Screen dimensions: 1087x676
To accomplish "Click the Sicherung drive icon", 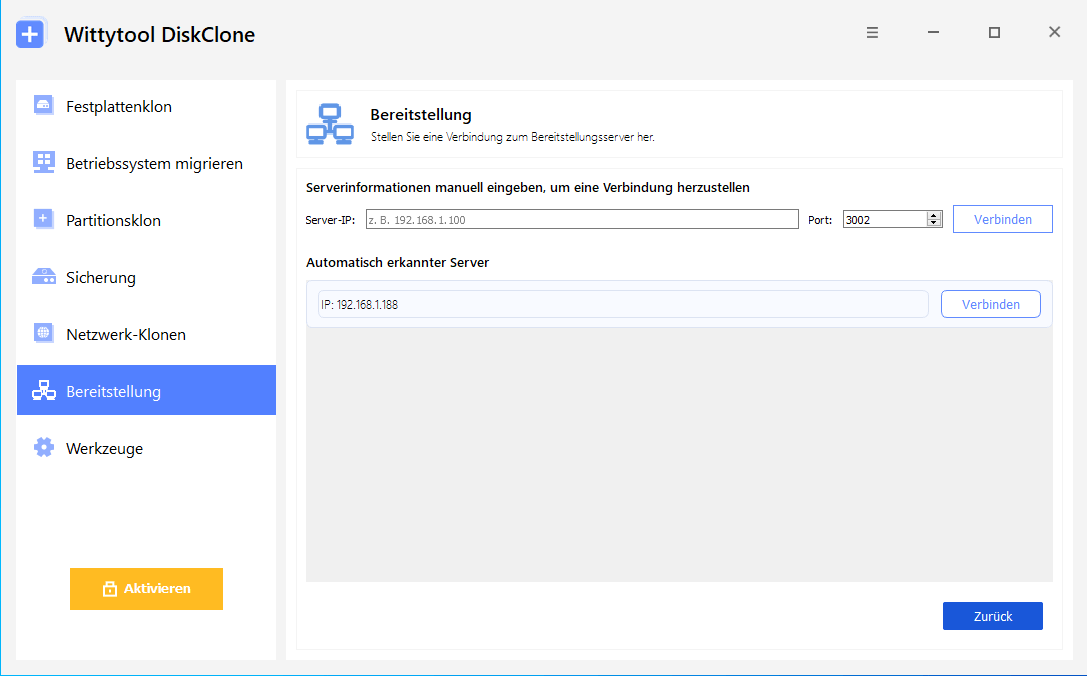I will 43,277.
